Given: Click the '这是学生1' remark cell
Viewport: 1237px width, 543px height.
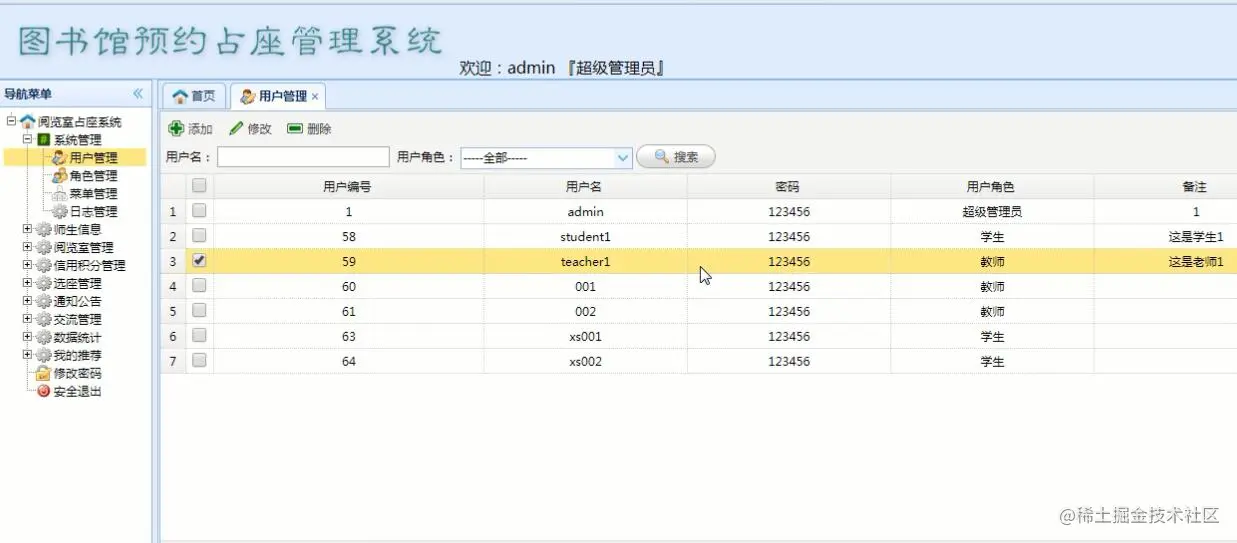Looking at the screenshot, I should tap(1196, 237).
